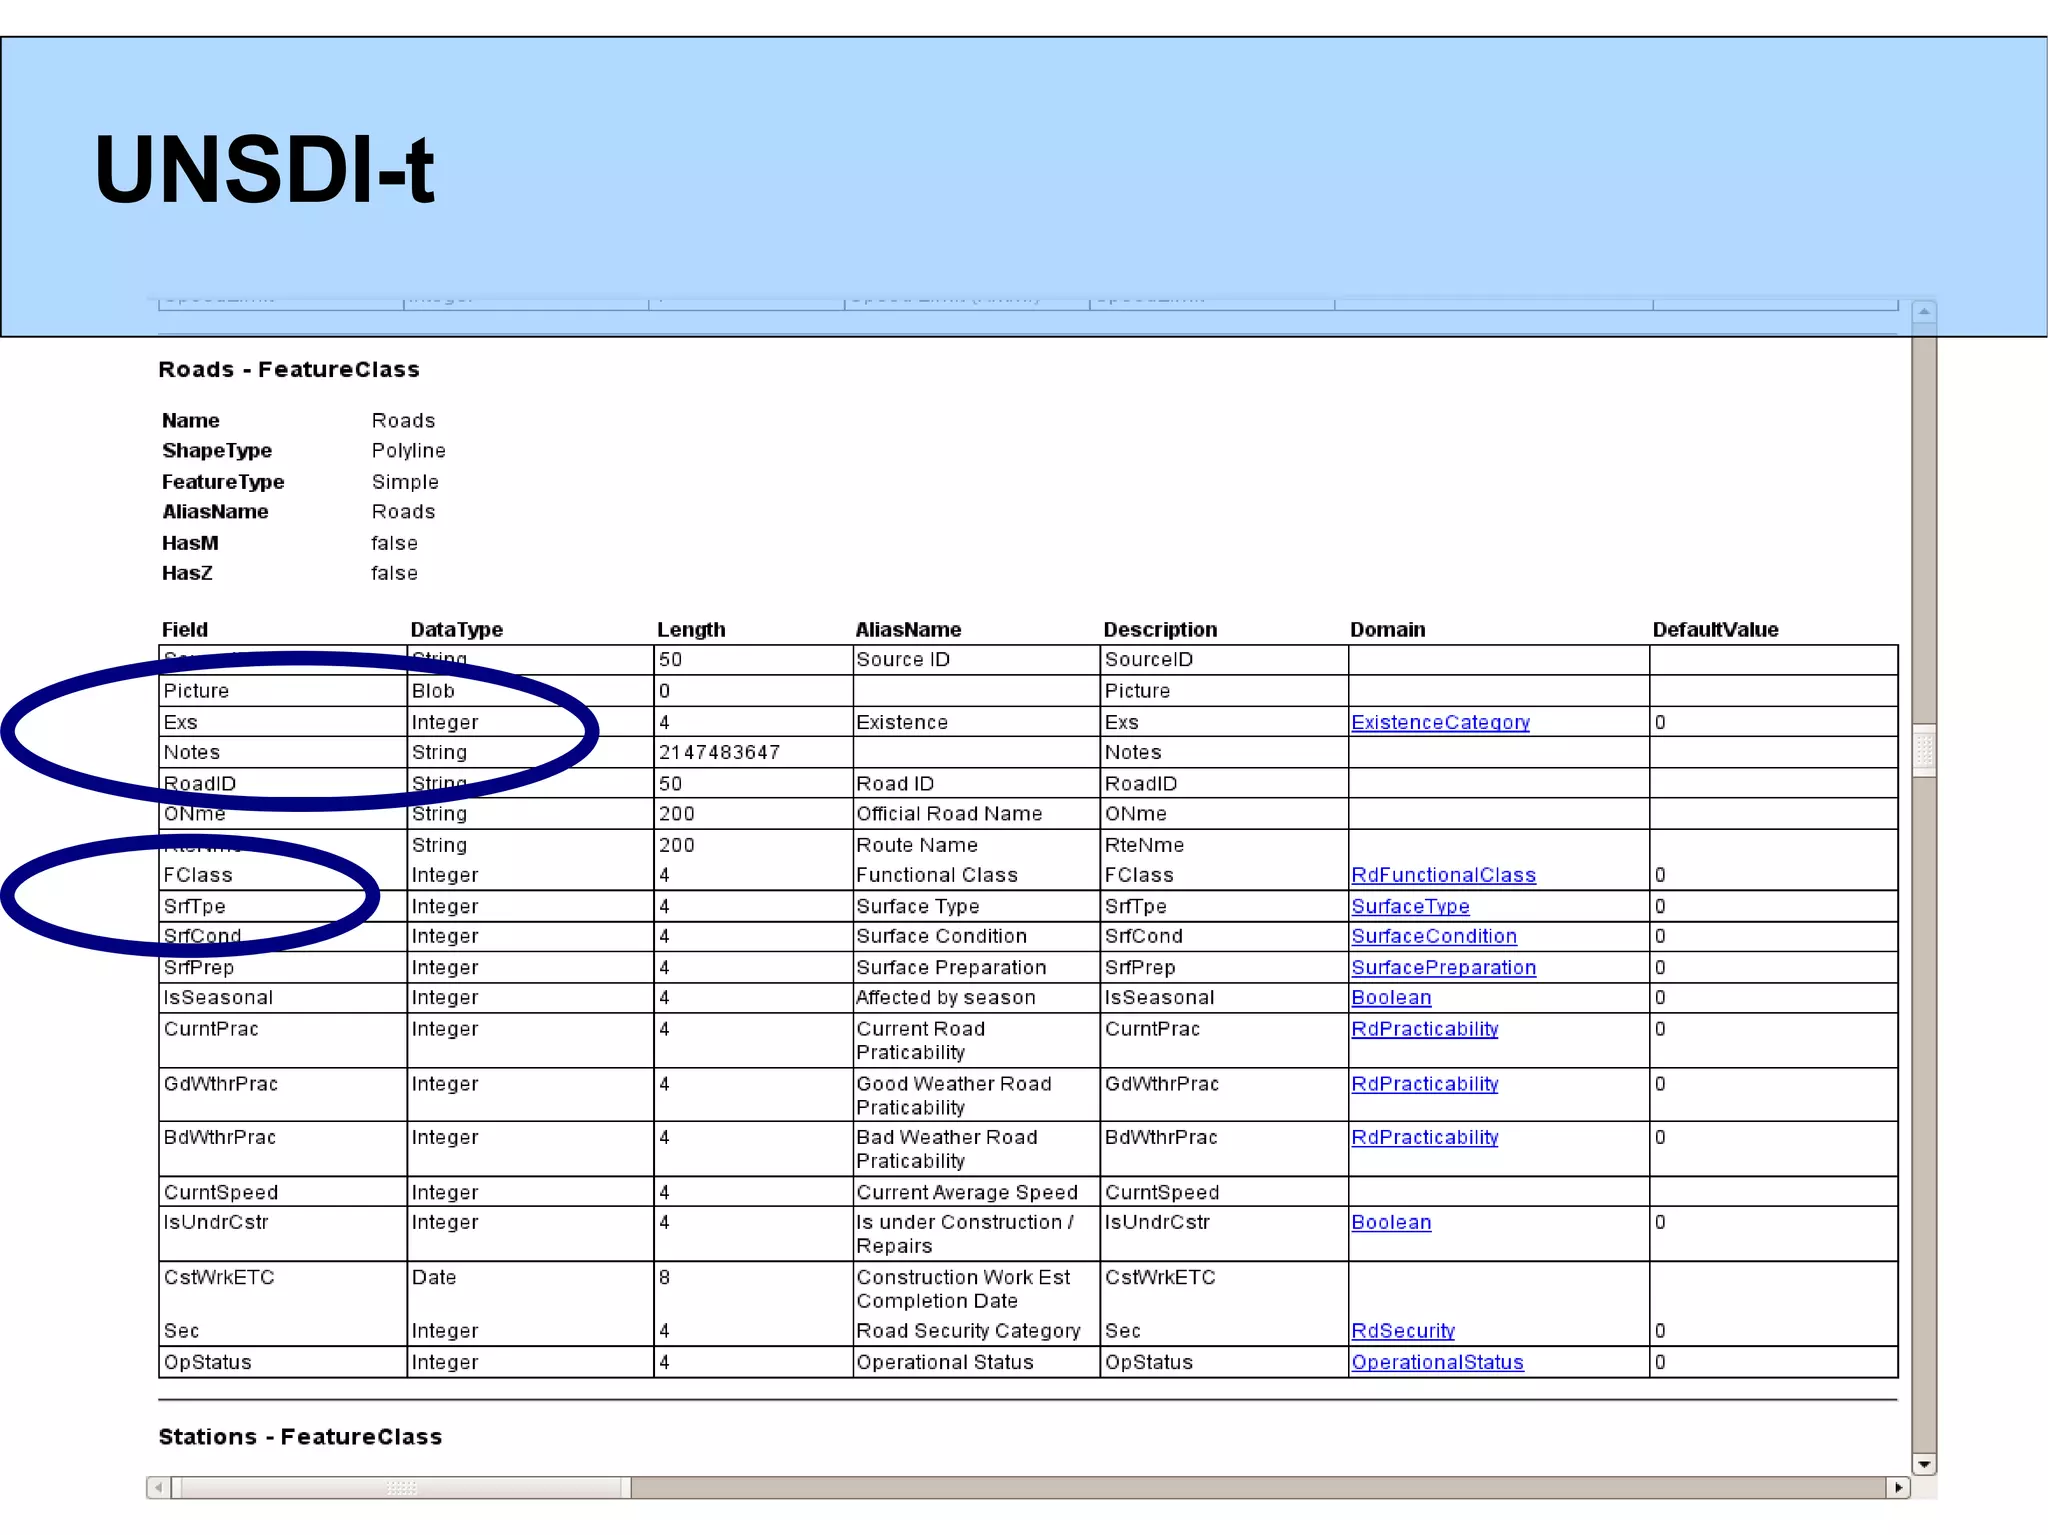Click the horizontal scrollbar thumb

coord(401,1487)
